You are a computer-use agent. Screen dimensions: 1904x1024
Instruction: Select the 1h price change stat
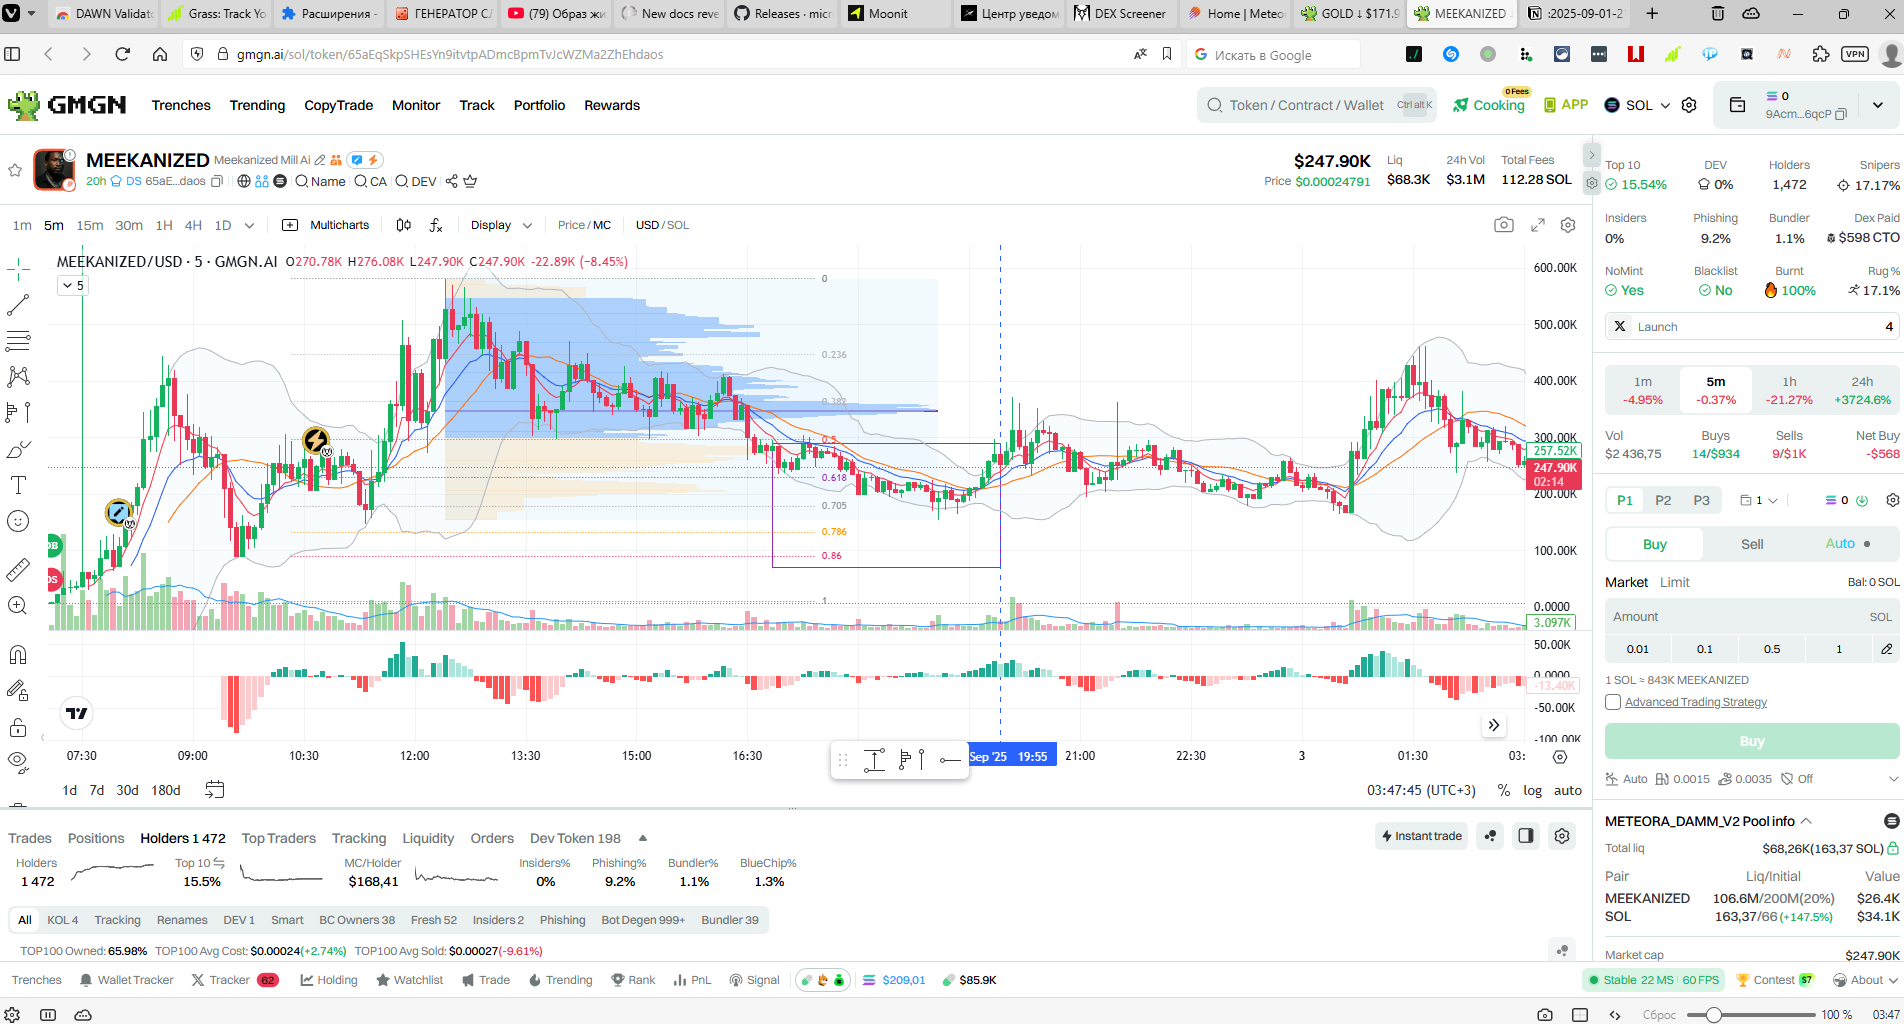pos(1789,390)
